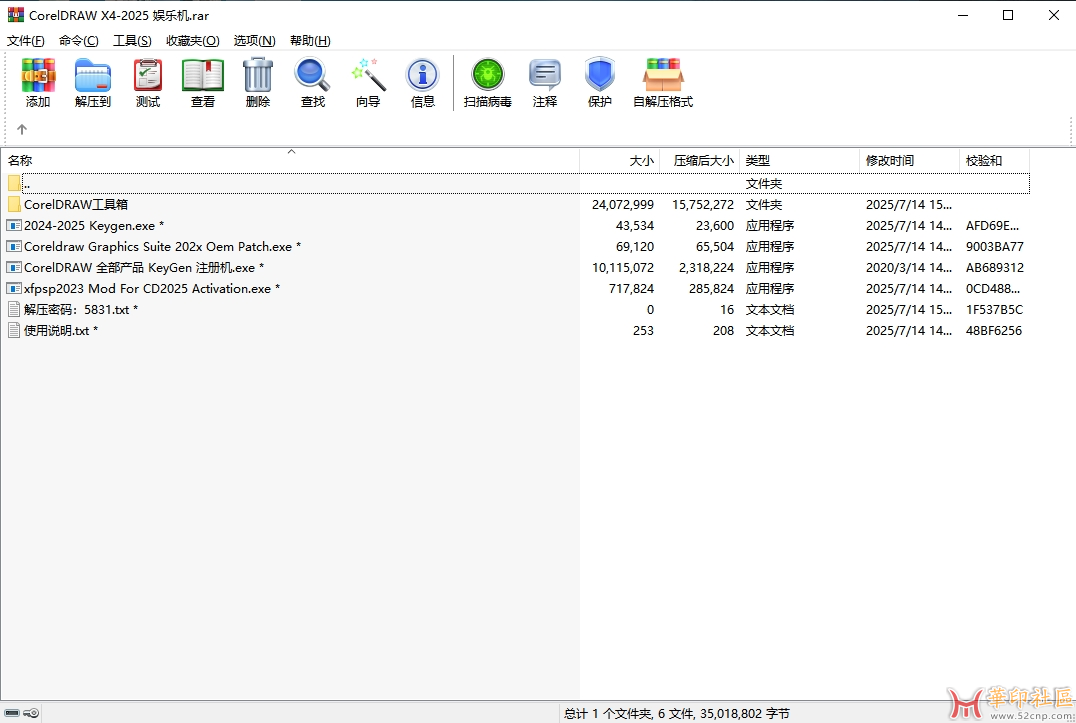
Task: Select the CorelDRAW工具箱 folder name
Action: [75, 204]
